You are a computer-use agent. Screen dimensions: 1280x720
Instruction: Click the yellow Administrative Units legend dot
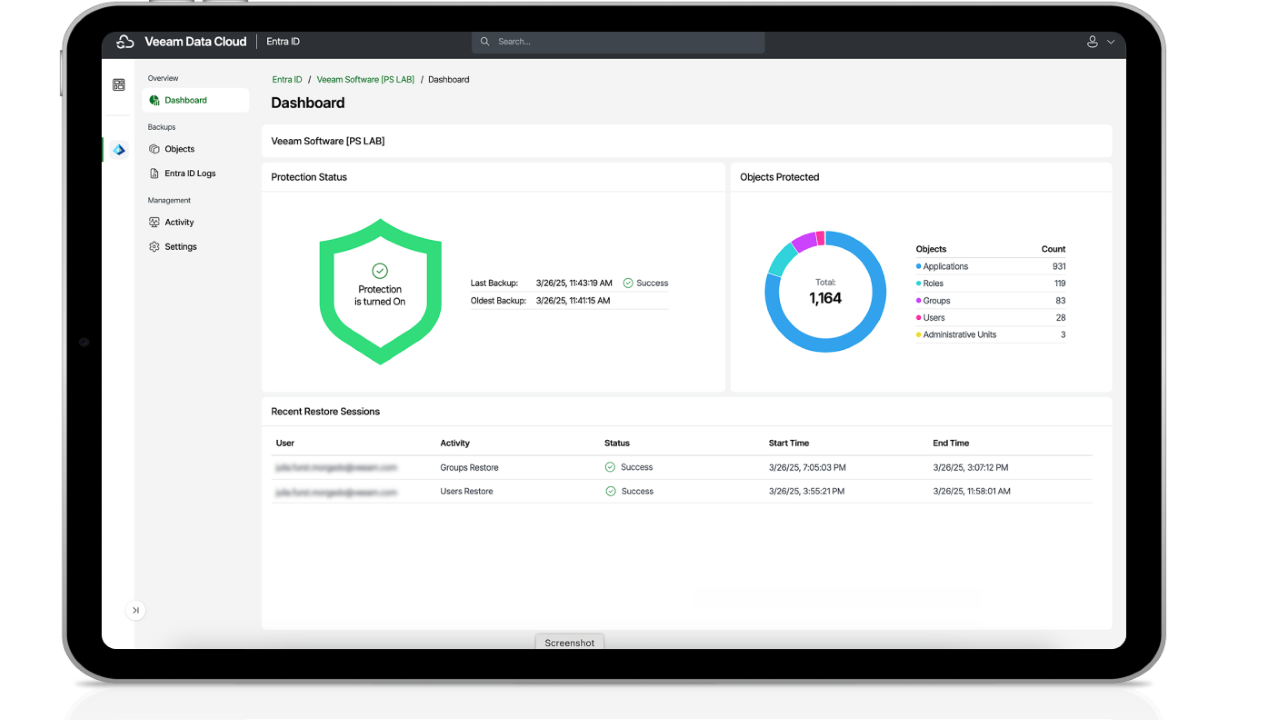click(919, 335)
